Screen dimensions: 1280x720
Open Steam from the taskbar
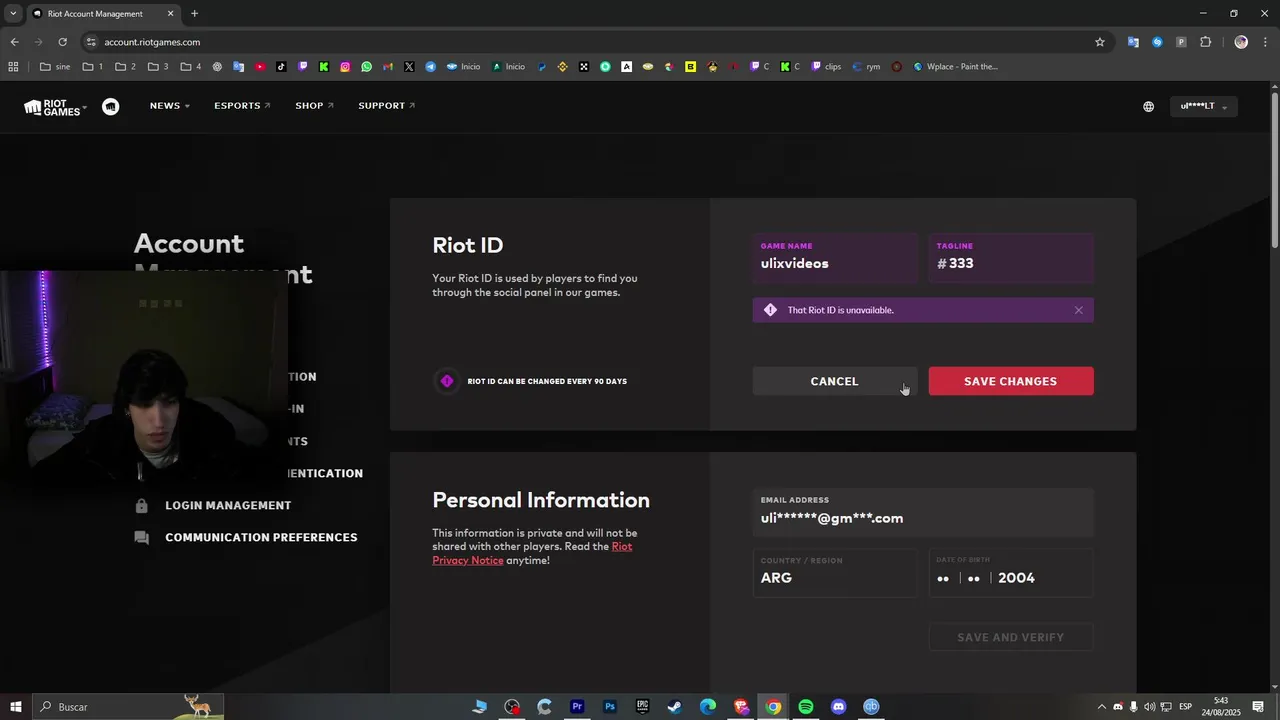[x=675, y=707]
